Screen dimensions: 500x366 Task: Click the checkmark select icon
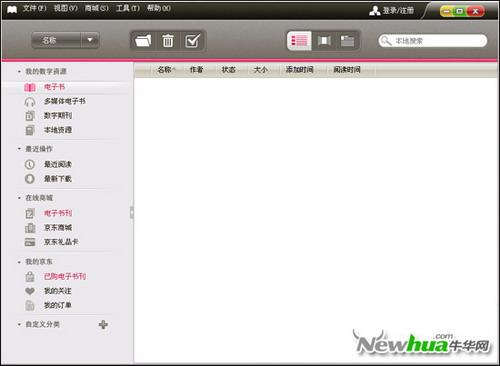[192, 41]
